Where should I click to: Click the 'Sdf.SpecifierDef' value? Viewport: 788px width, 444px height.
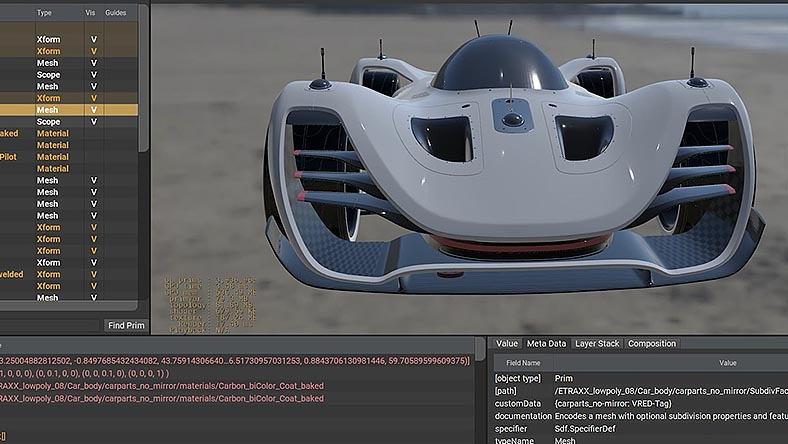pos(585,428)
